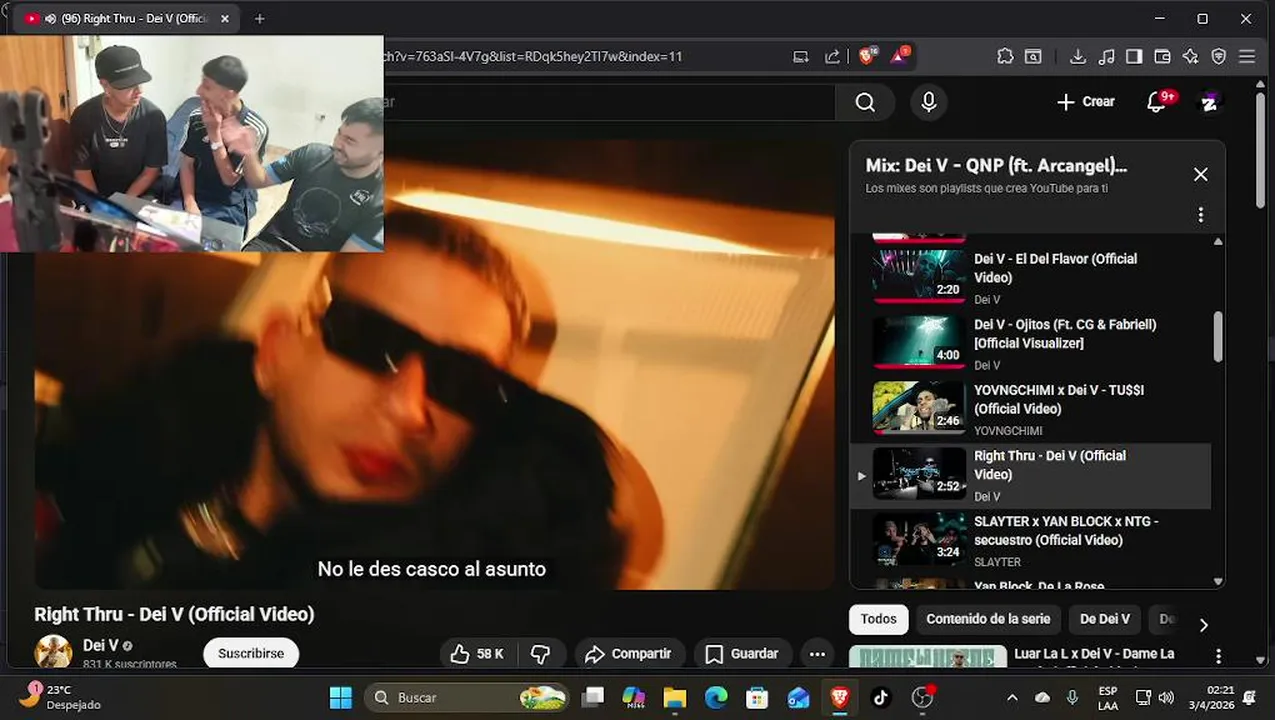Click Compartir share button

[629, 654]
